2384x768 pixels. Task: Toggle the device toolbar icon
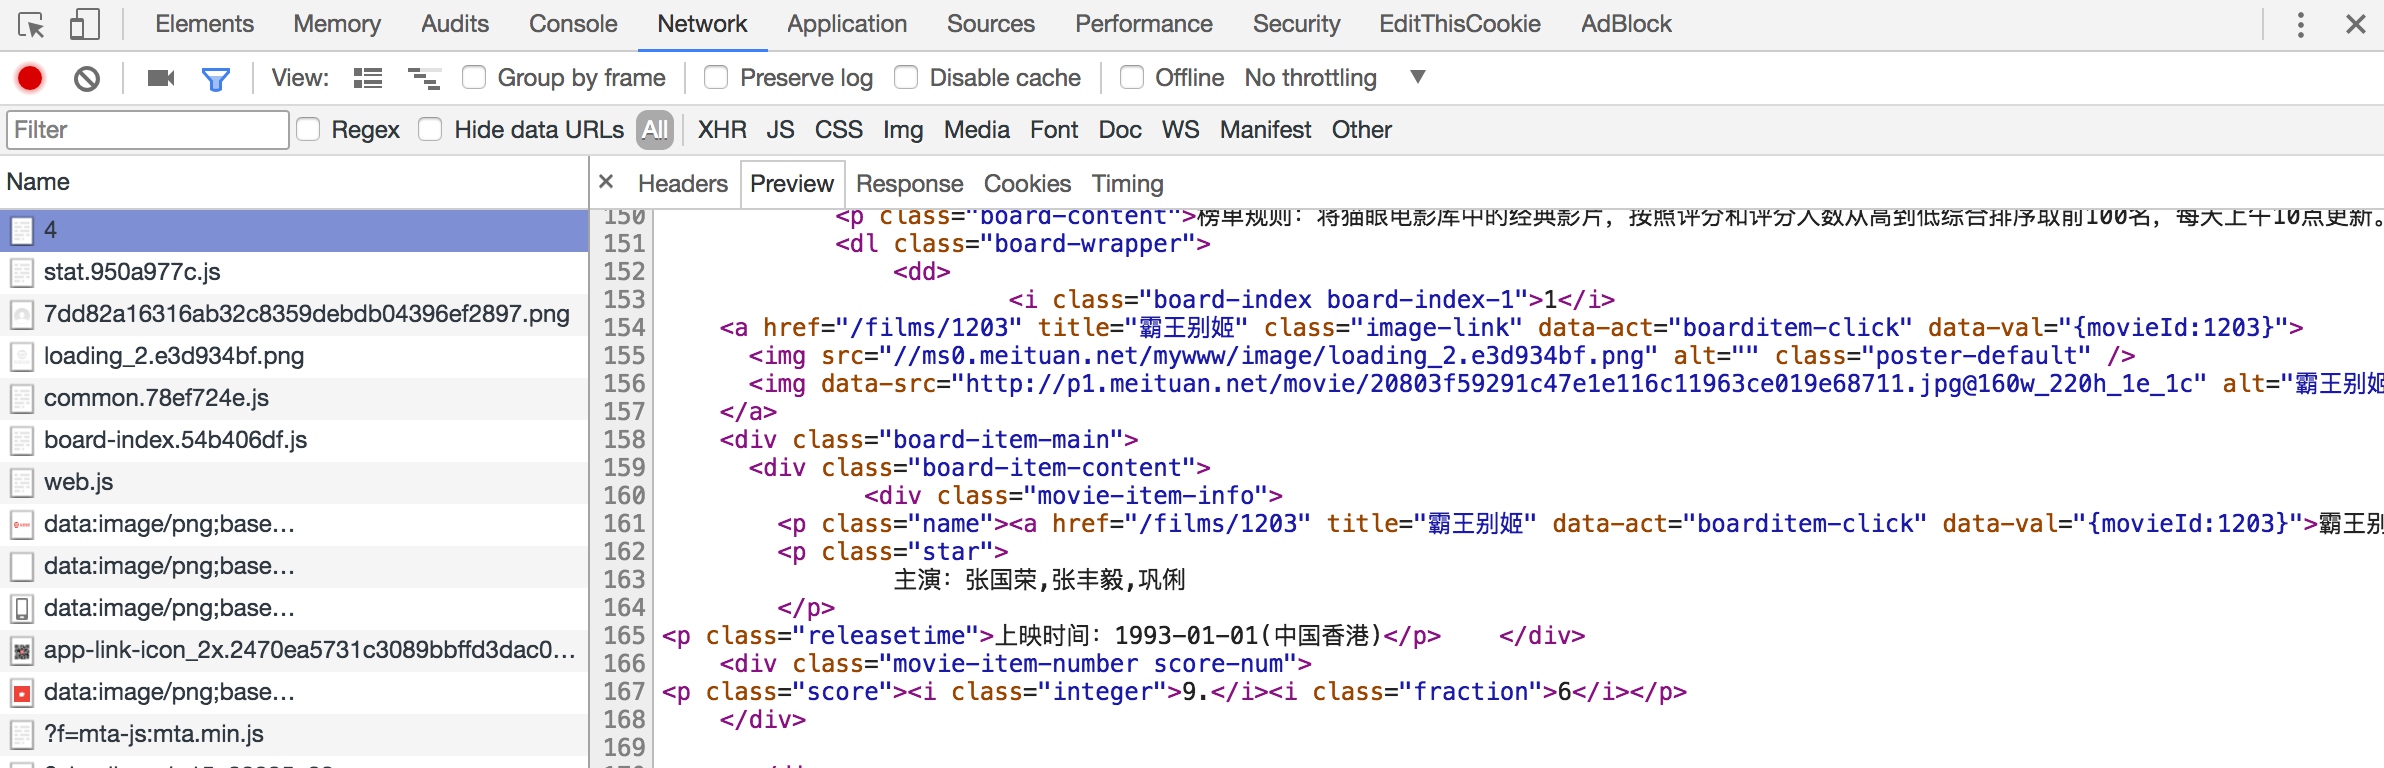click(x=84, y=25)
